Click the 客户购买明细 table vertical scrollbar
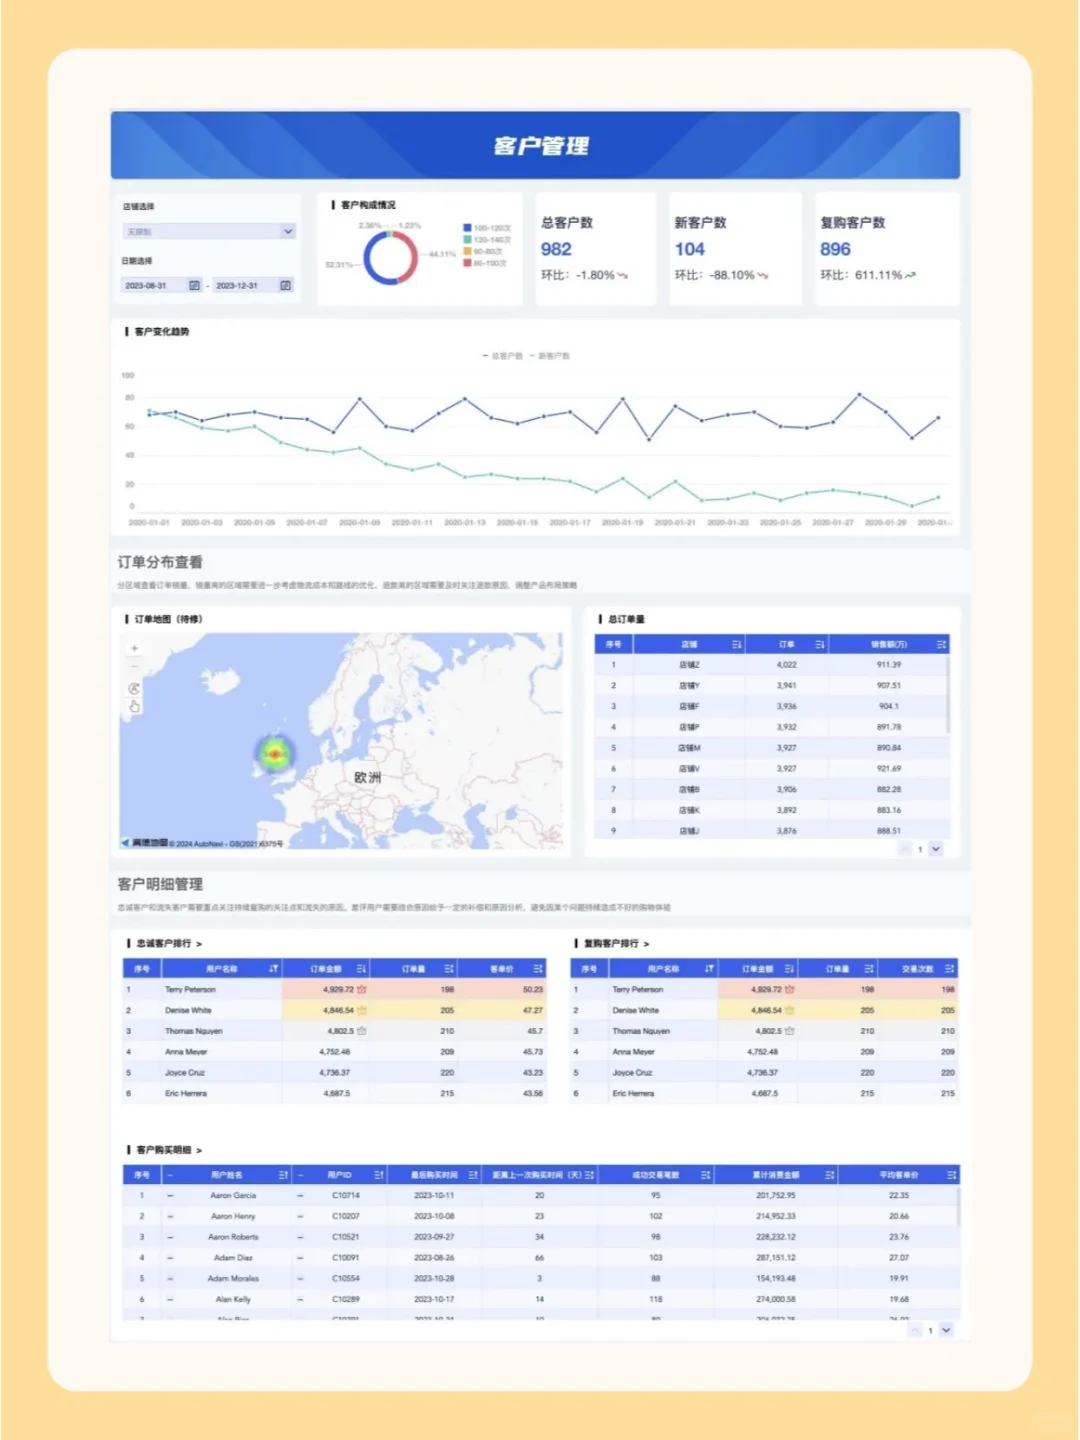This screenshot has width=1080, height=1440. pyautogui.click(x=958, y=1207)
